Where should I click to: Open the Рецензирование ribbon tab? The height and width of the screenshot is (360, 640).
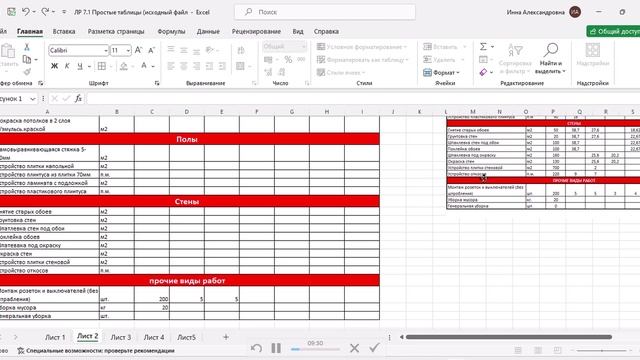(256, 31)
